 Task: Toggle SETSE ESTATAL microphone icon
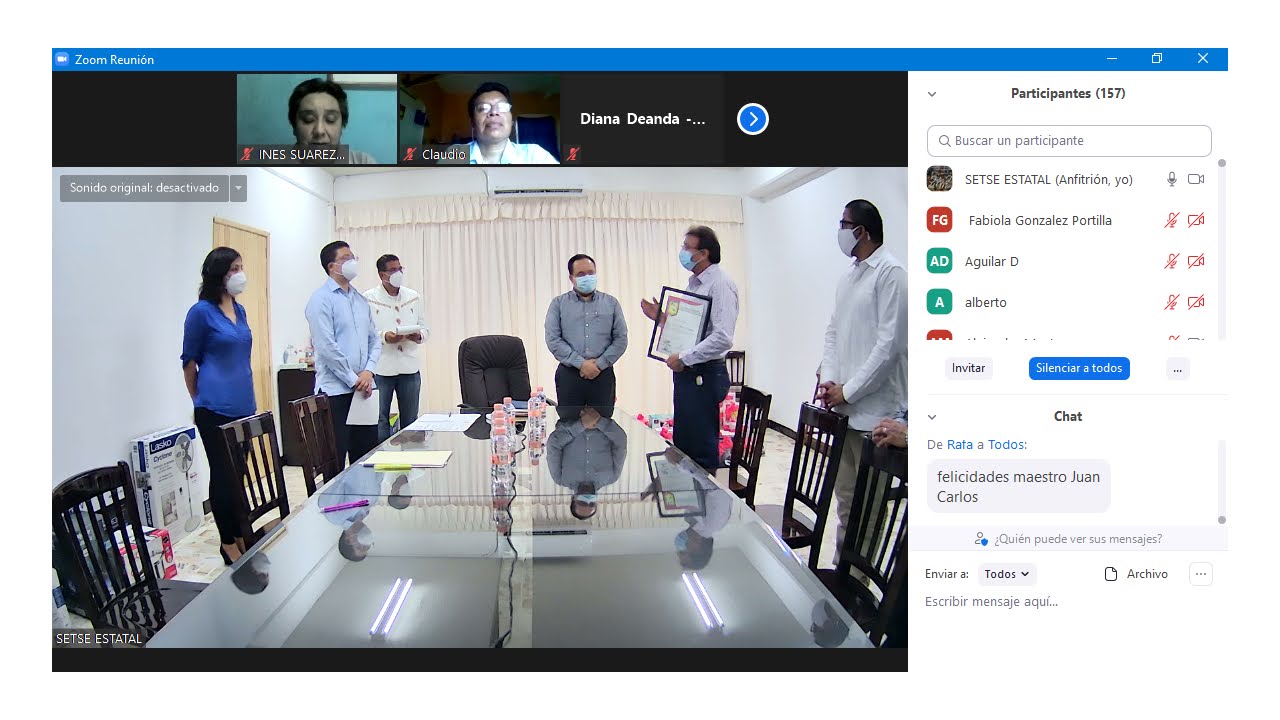tap(1172, 179)
